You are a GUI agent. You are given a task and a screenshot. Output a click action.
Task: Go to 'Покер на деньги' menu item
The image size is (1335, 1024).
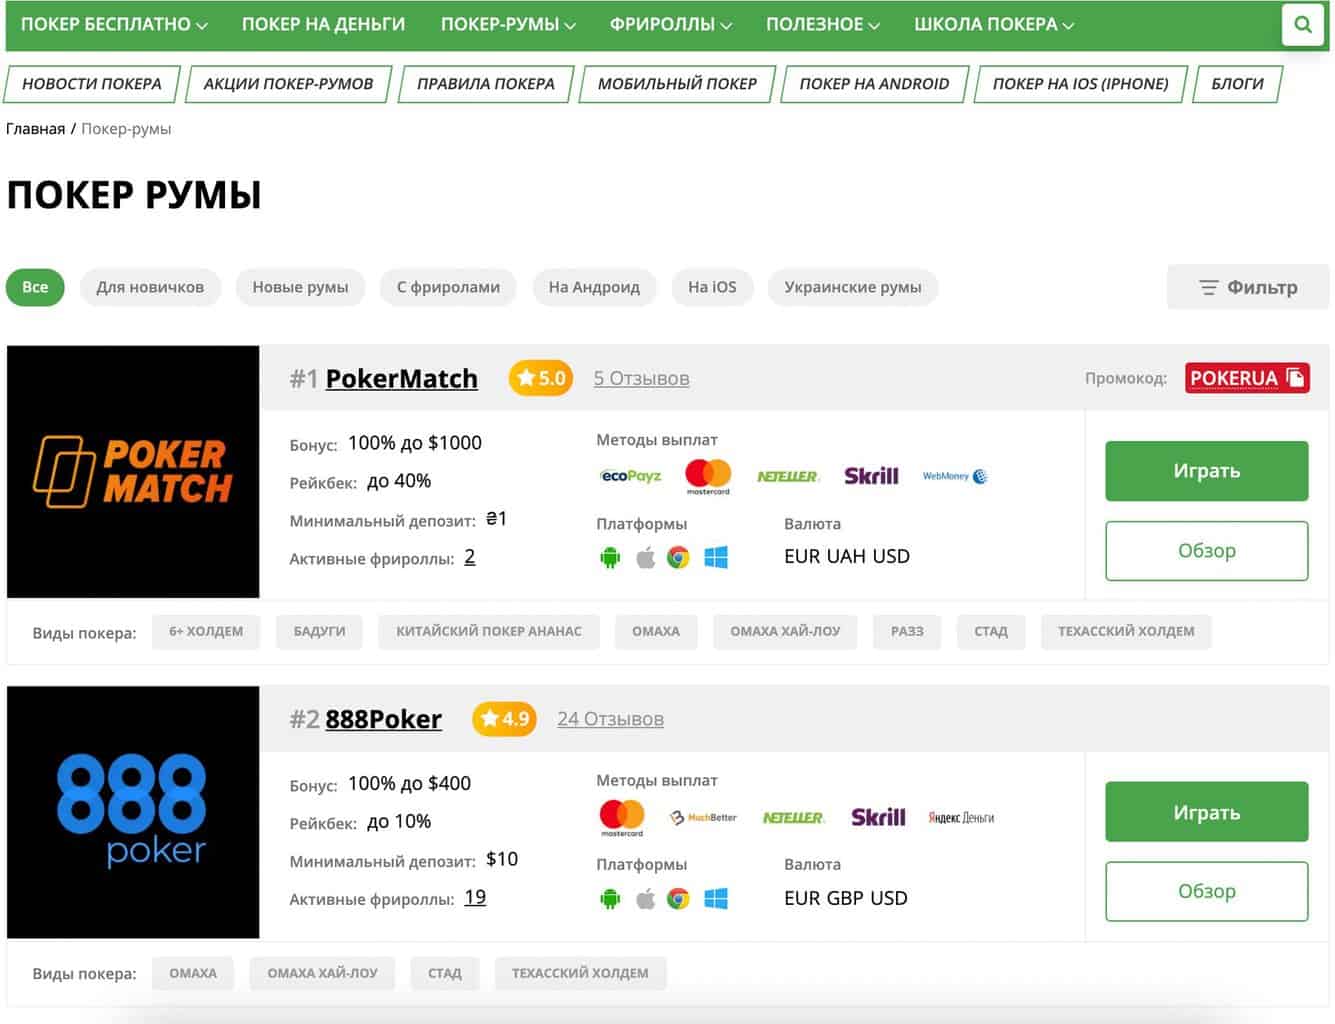[323, 24]
